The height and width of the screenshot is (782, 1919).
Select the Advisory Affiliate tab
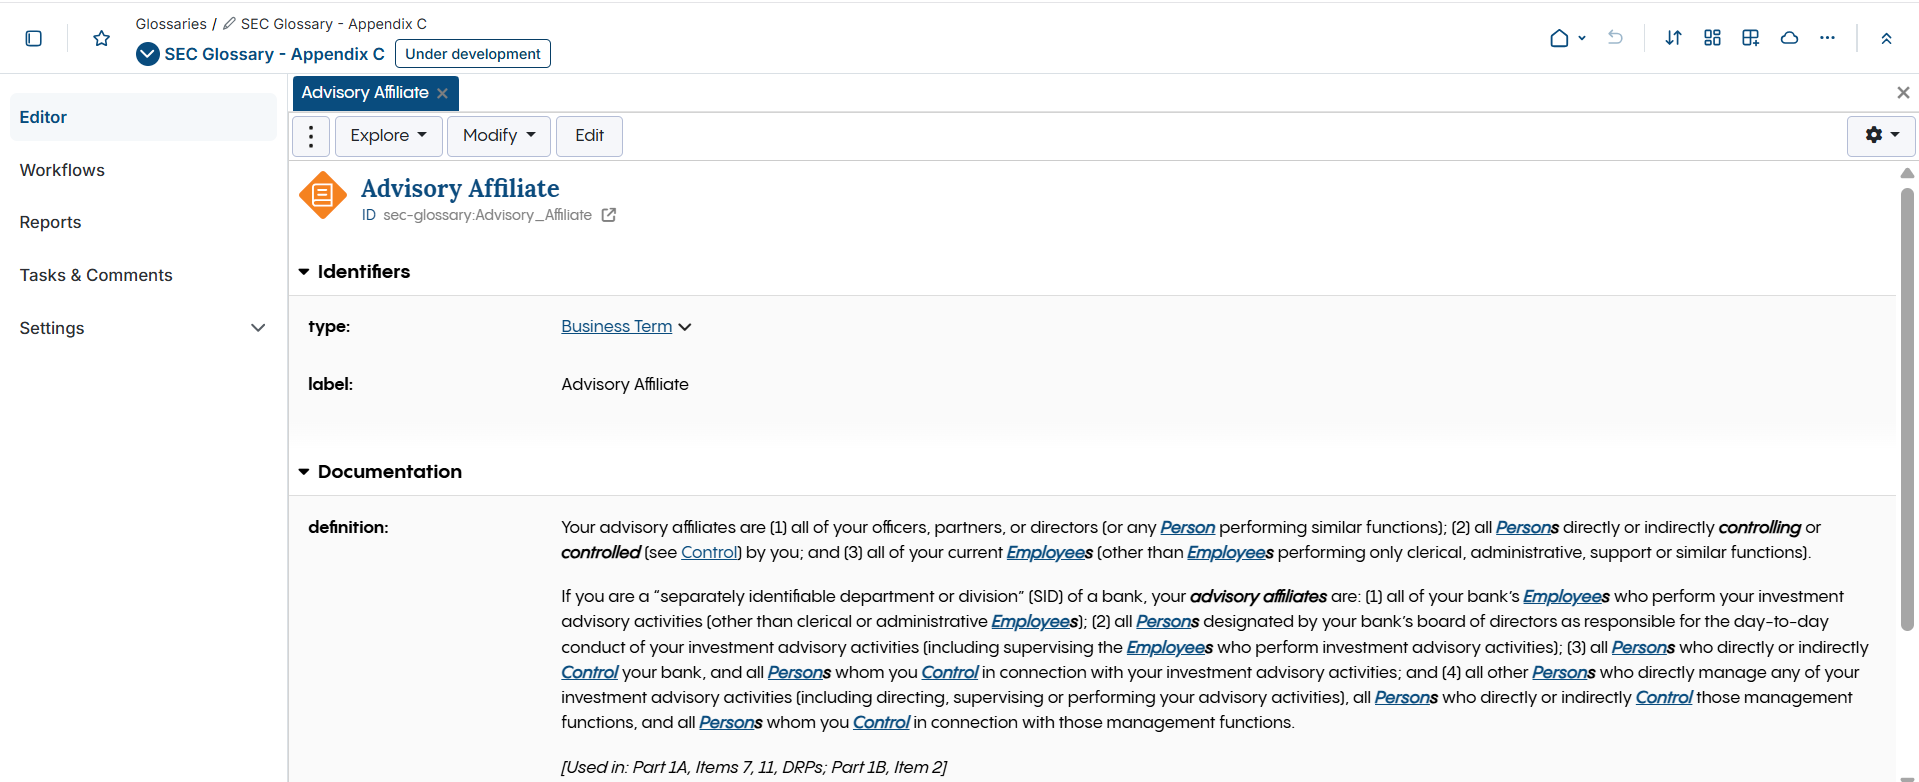365,93
